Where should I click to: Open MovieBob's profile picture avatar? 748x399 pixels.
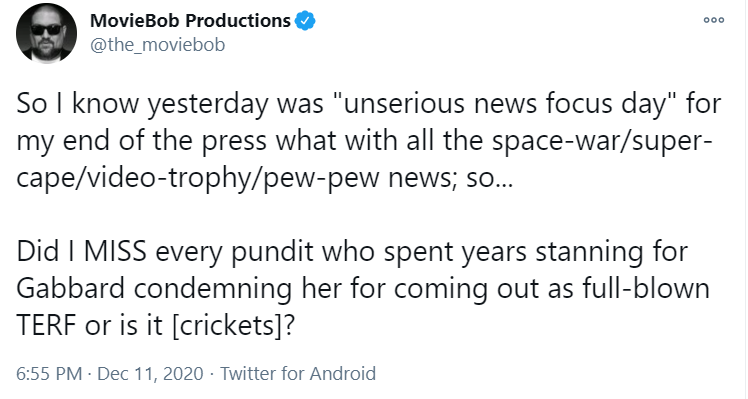(46, 33)
